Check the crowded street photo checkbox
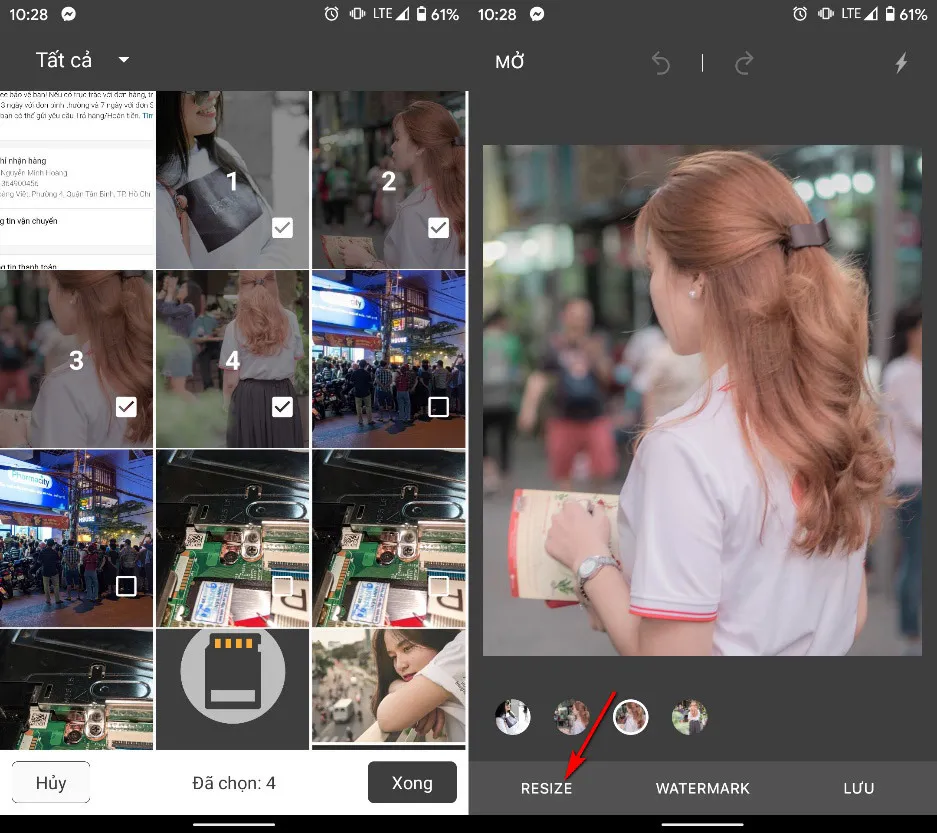Screen dimensions: 937x833 coord(437,407)
